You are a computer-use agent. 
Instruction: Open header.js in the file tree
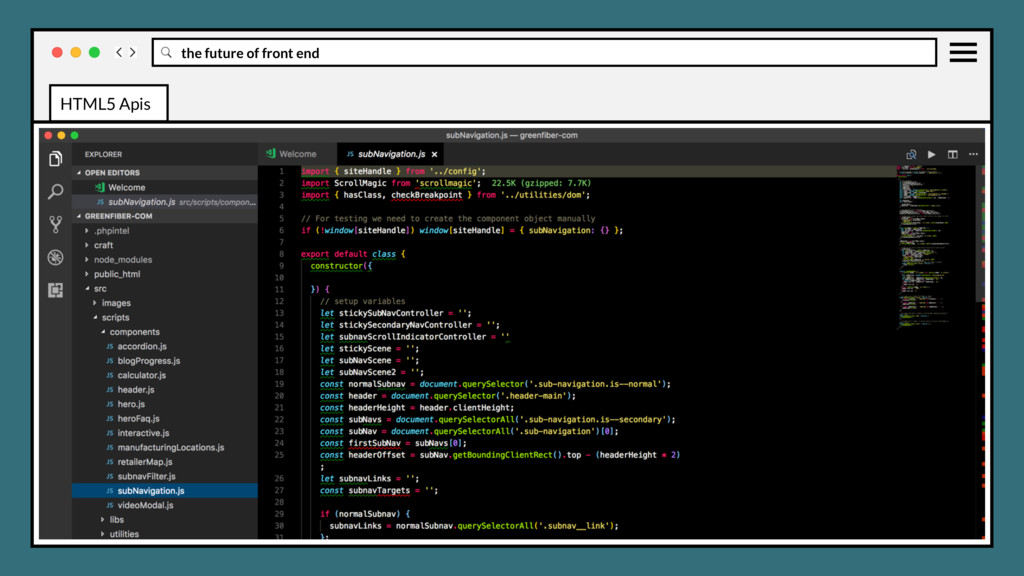(136, 390)
